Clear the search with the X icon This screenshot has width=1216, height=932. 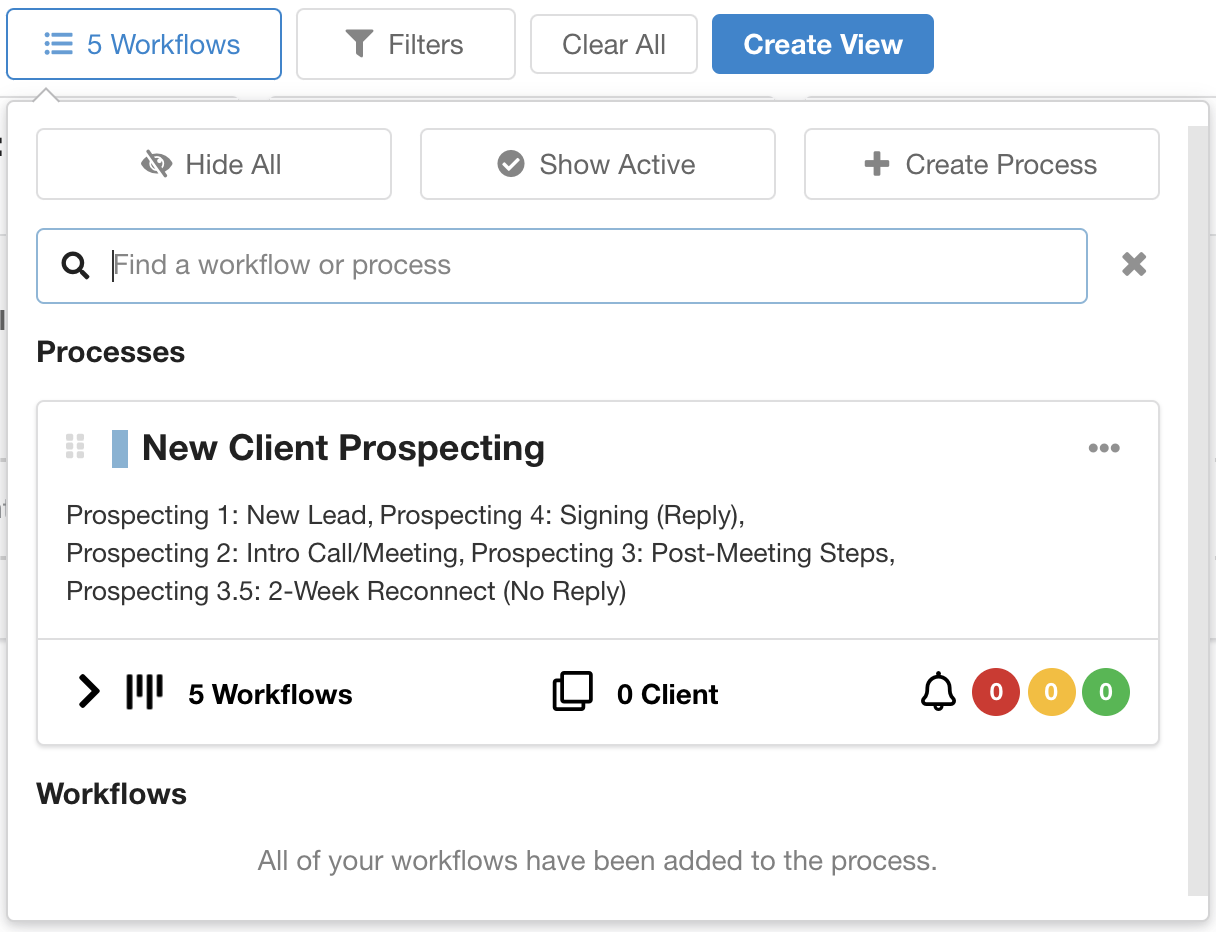click(1134, 265)
